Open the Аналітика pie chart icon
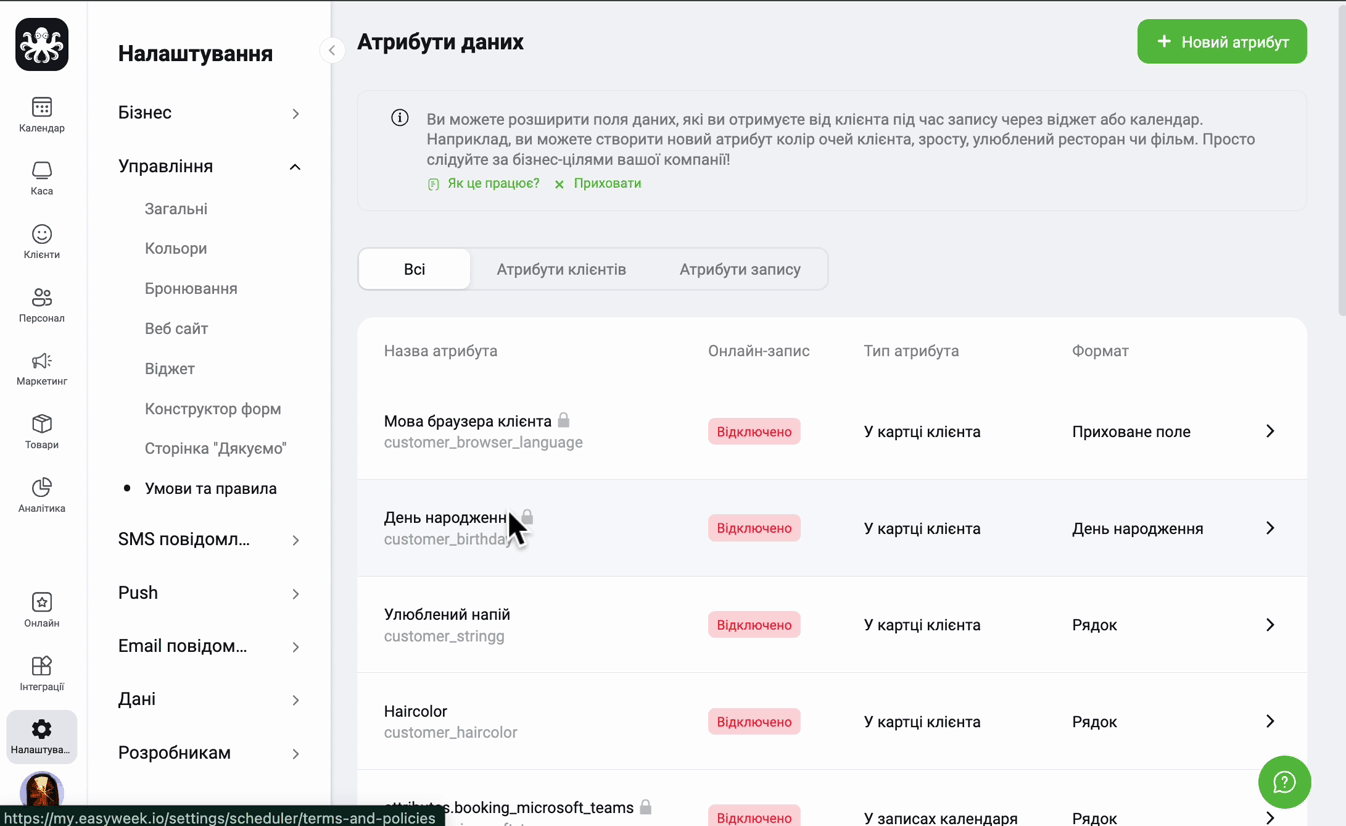Image resolution: width=1346 pixels, height=826 pixels. click(x=42, y=487)
